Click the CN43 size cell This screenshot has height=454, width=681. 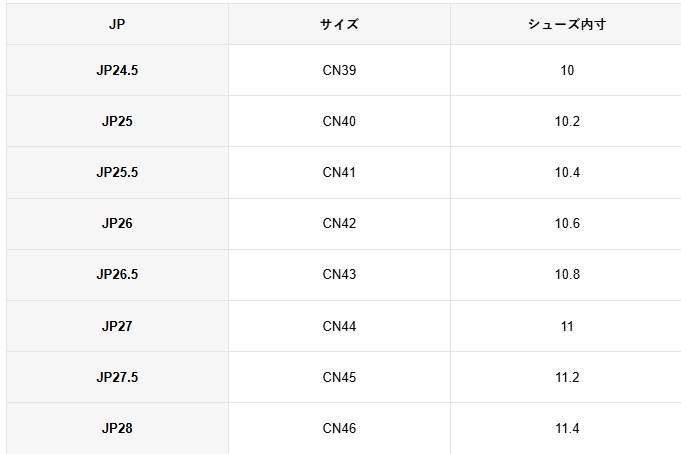pos(339,275)
